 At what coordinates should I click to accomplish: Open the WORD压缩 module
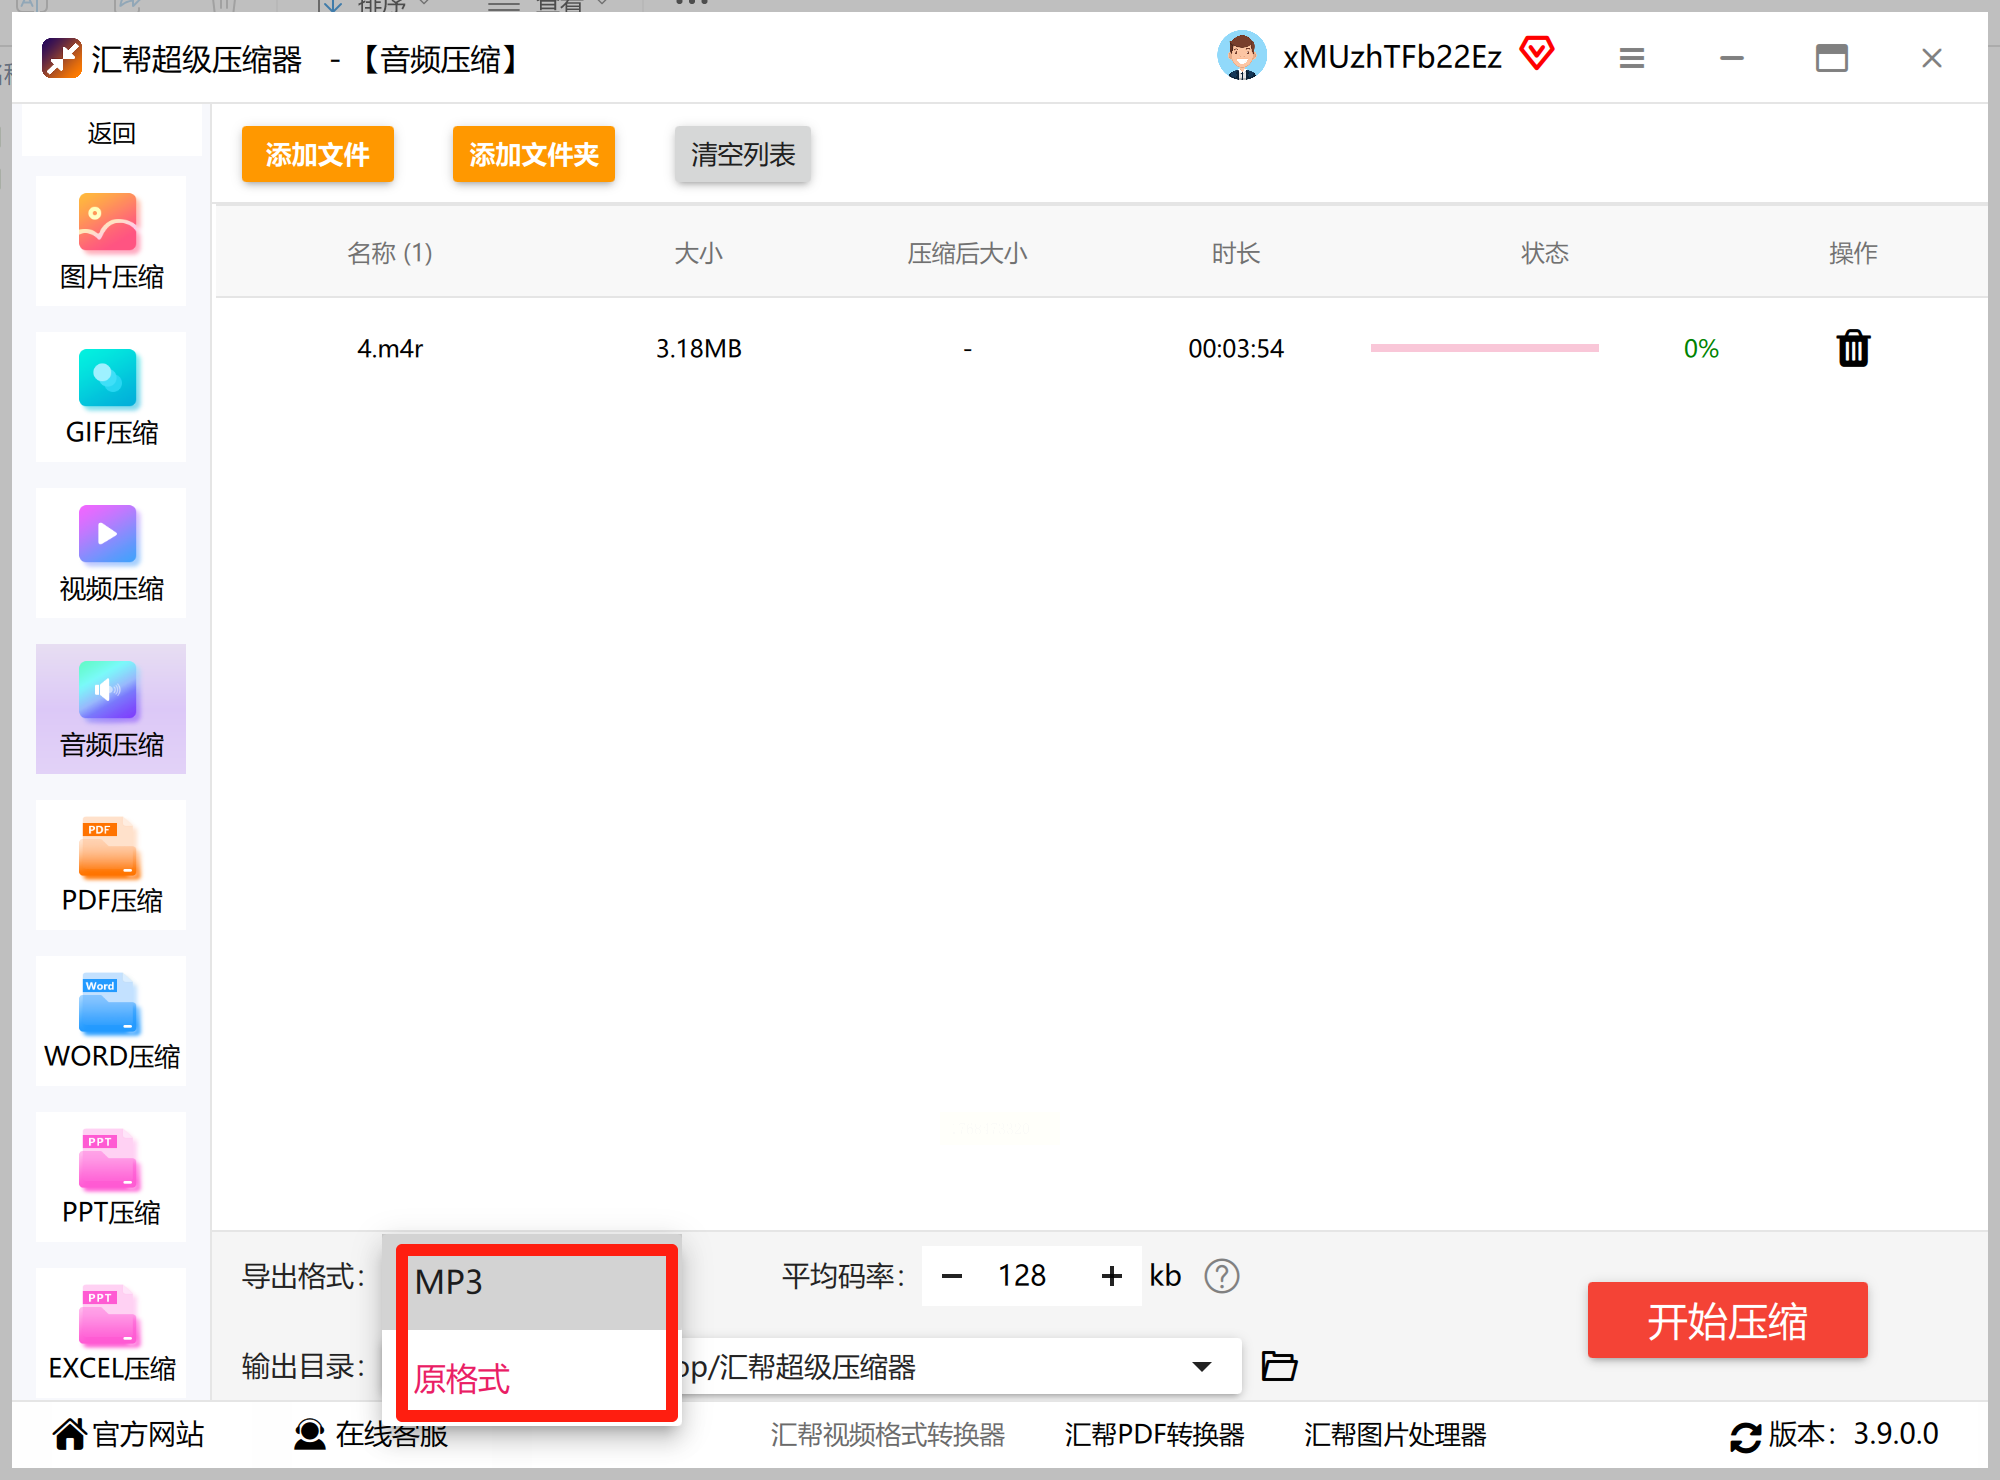[x=111, y=1021]
